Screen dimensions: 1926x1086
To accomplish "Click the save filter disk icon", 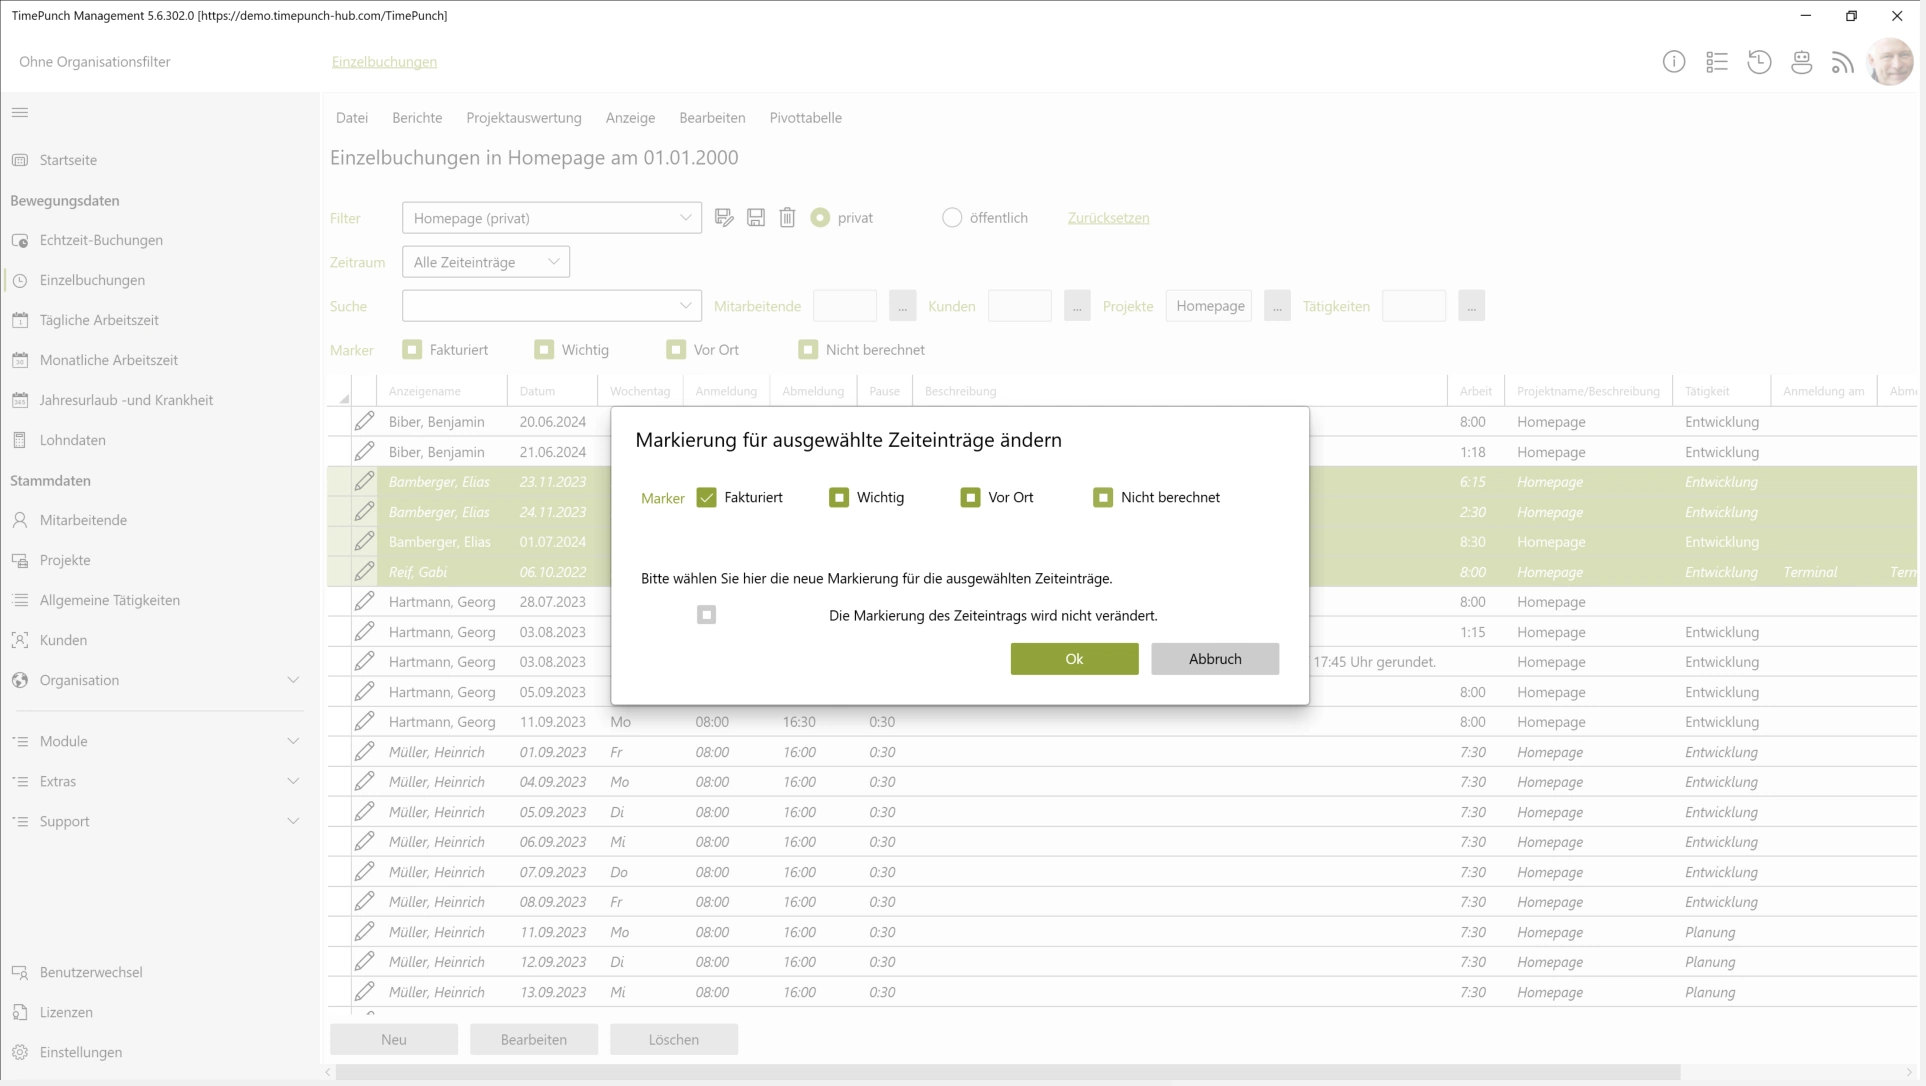I will (x=756, y=218).
